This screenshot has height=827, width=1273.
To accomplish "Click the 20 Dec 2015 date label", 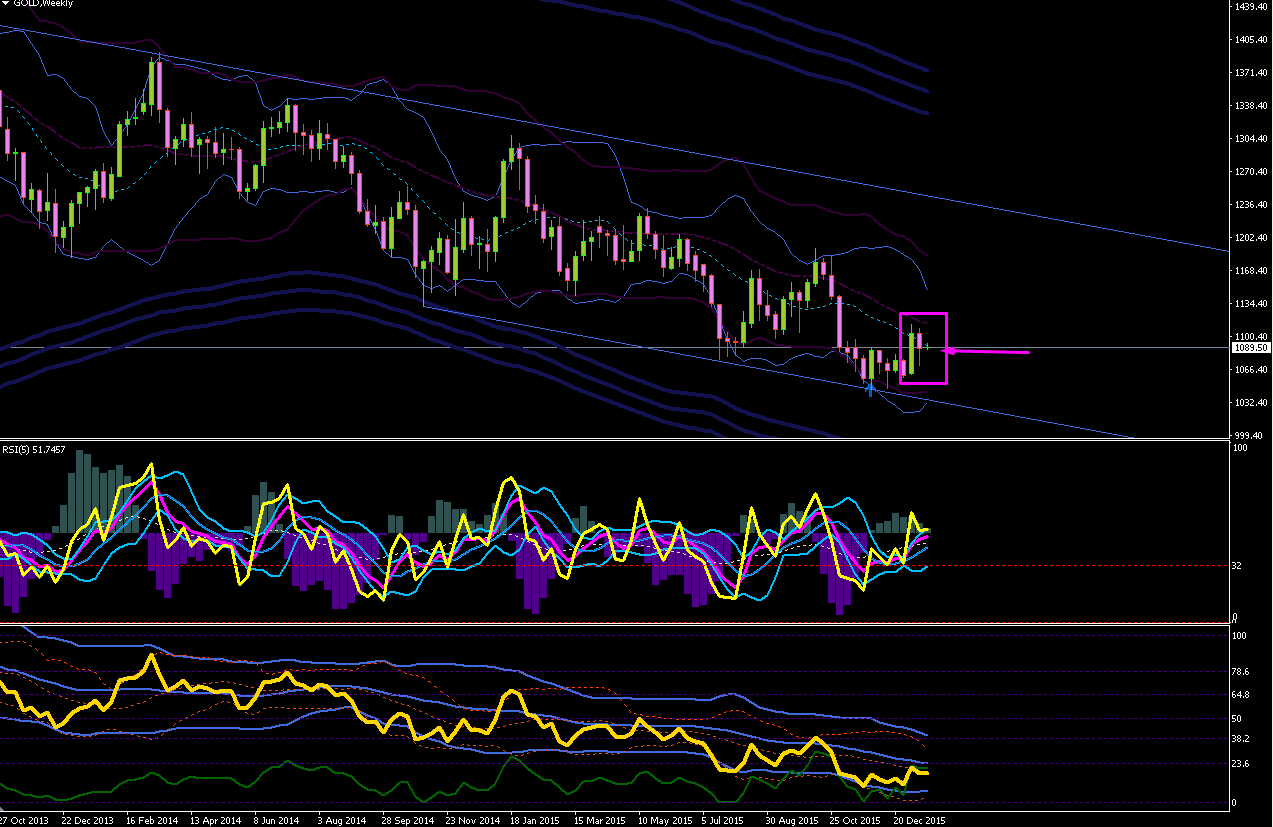I will tap(920, 819).
